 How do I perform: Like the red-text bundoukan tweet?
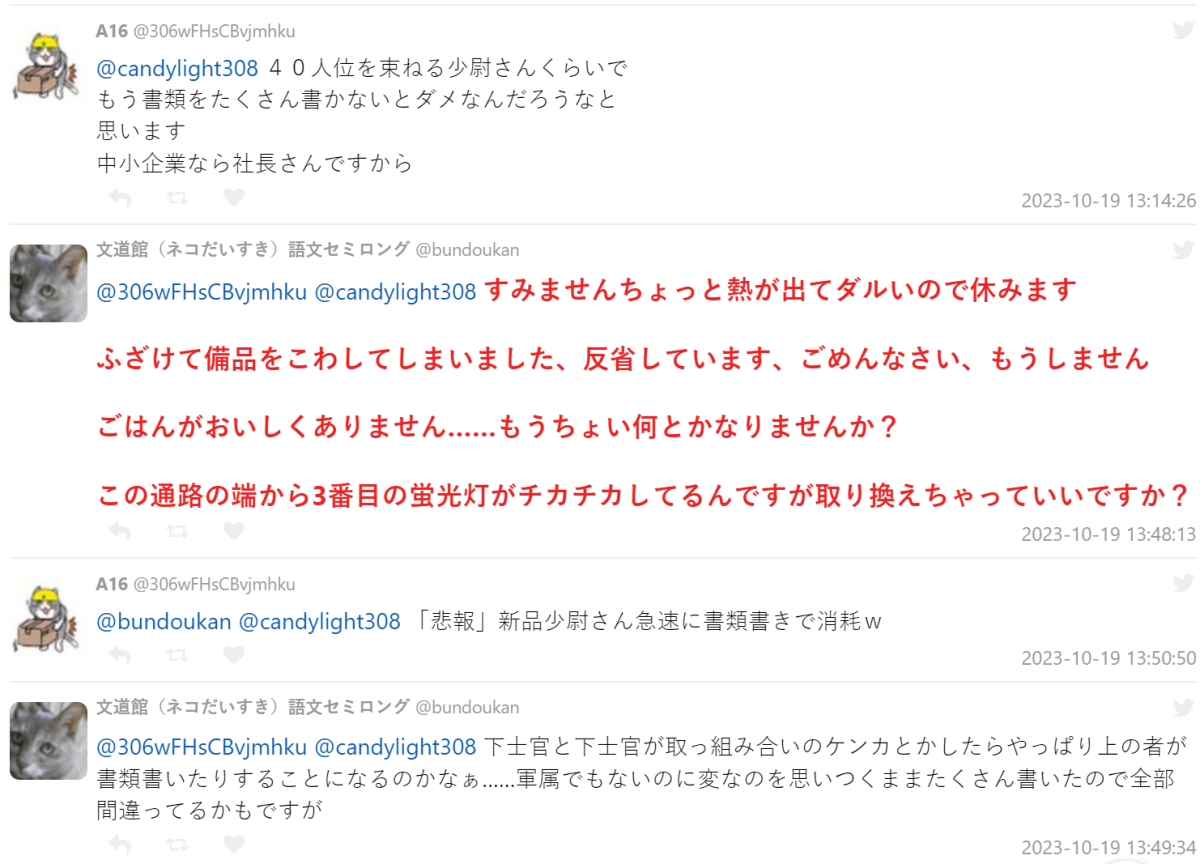click(x=233, y=532)
